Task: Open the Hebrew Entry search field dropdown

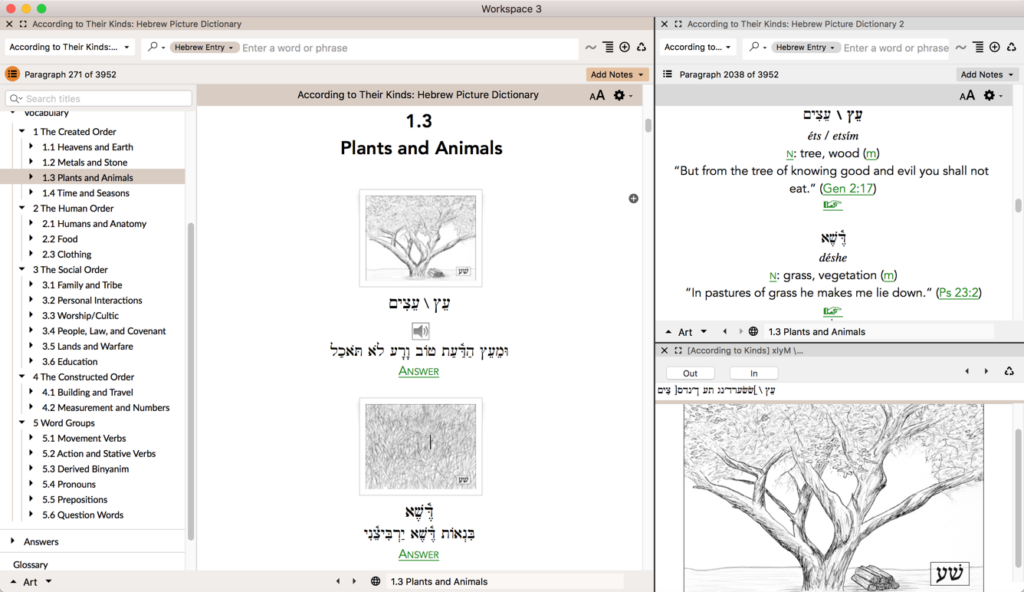Action: point(203,47)
